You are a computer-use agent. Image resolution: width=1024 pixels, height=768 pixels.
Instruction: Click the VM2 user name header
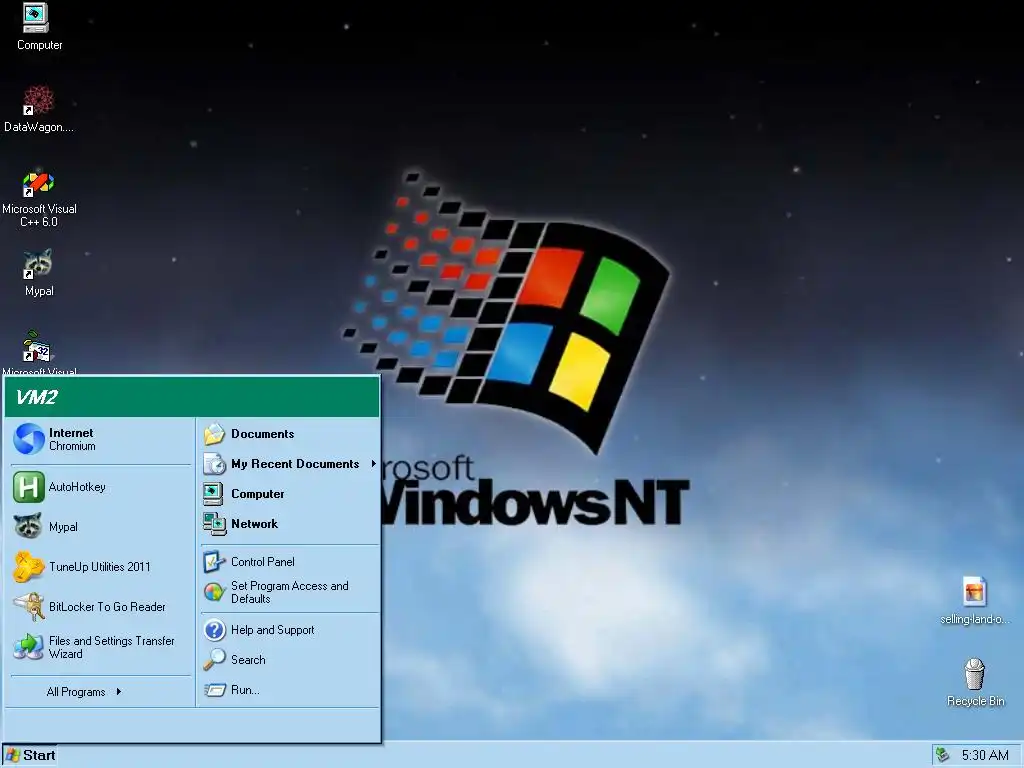(x=37, y=397)
